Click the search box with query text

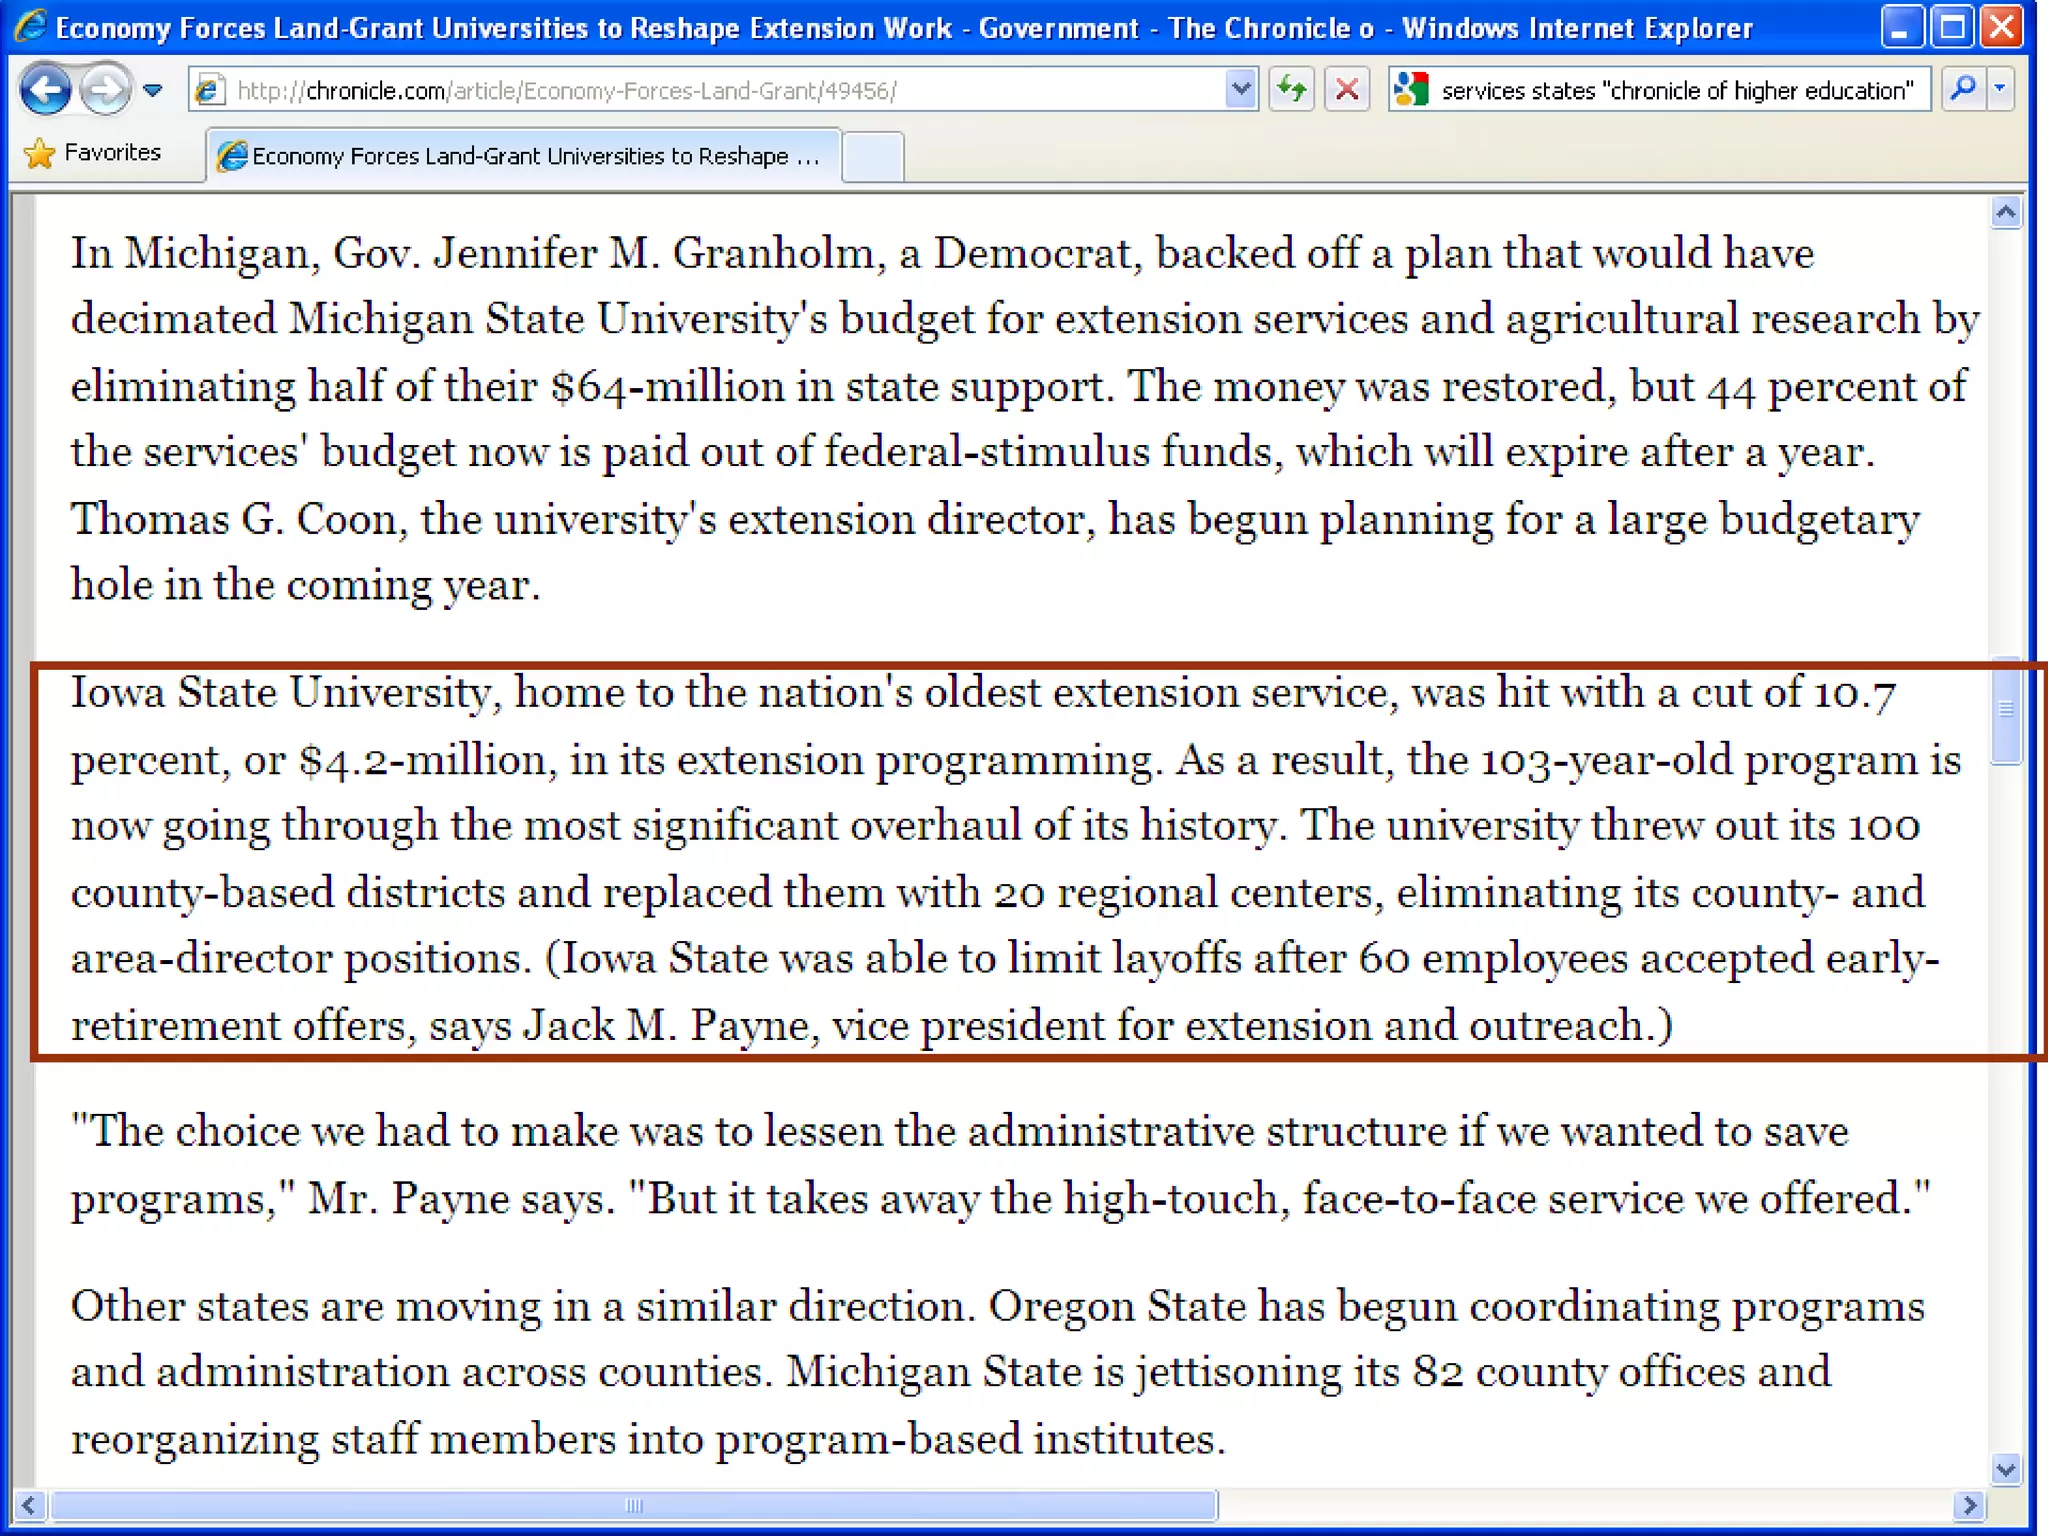(1676, 91)
